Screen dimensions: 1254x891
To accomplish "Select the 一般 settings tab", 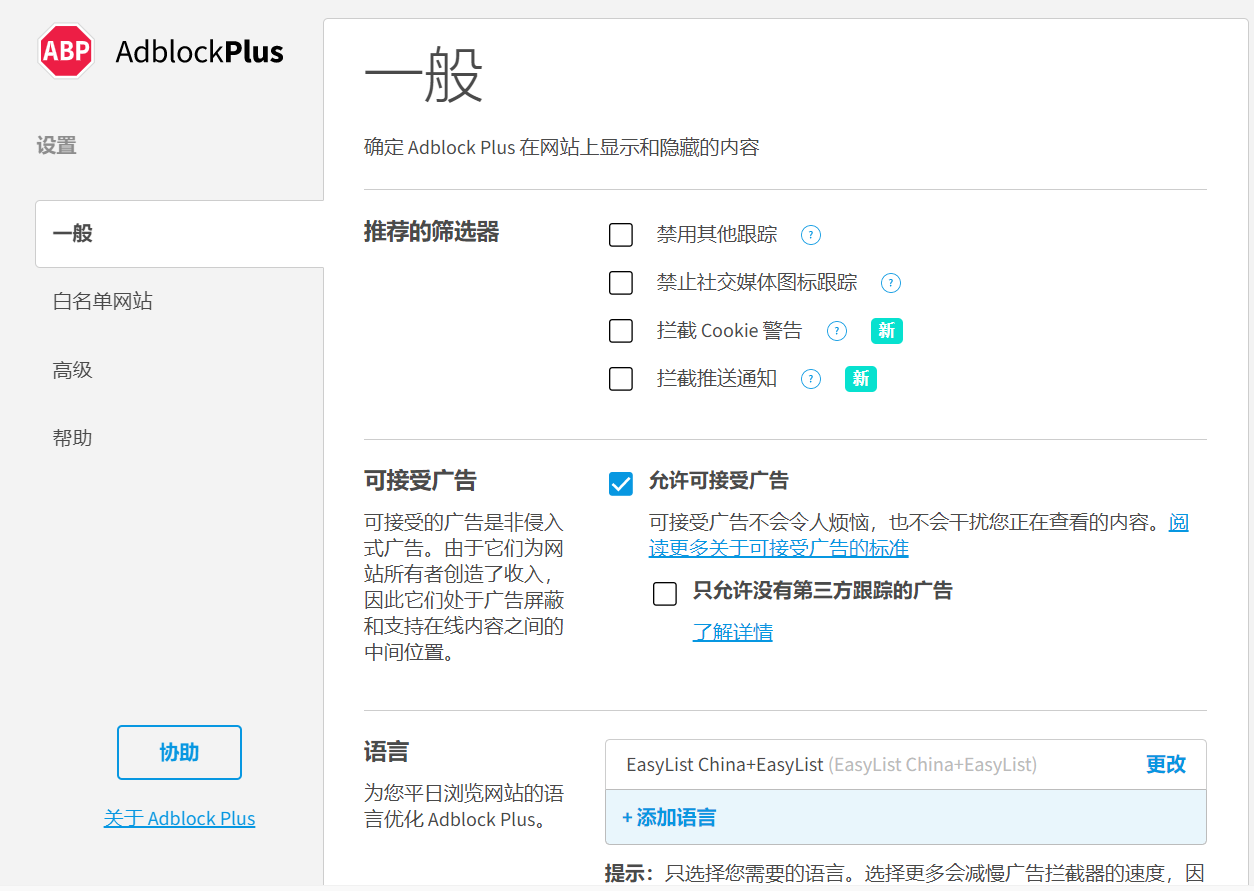I will coord(180,234).
